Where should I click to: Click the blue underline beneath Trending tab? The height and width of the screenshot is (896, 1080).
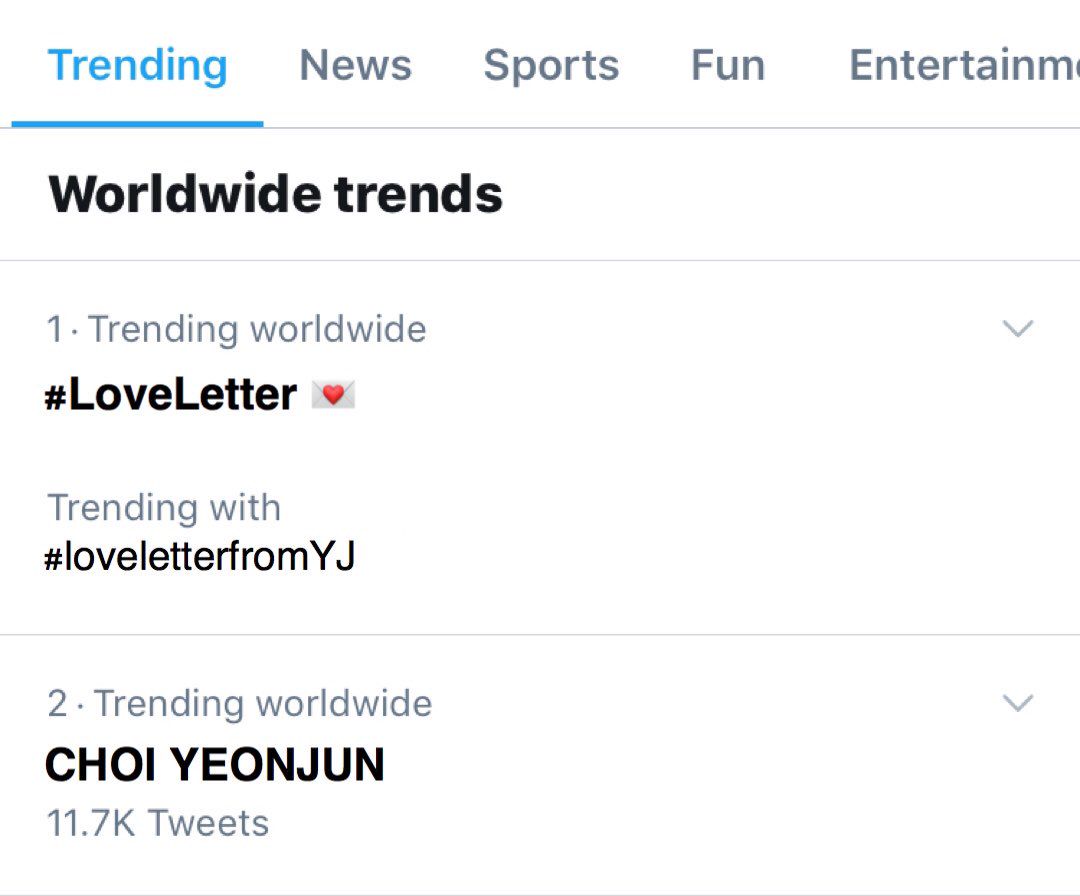pos(137,124)
